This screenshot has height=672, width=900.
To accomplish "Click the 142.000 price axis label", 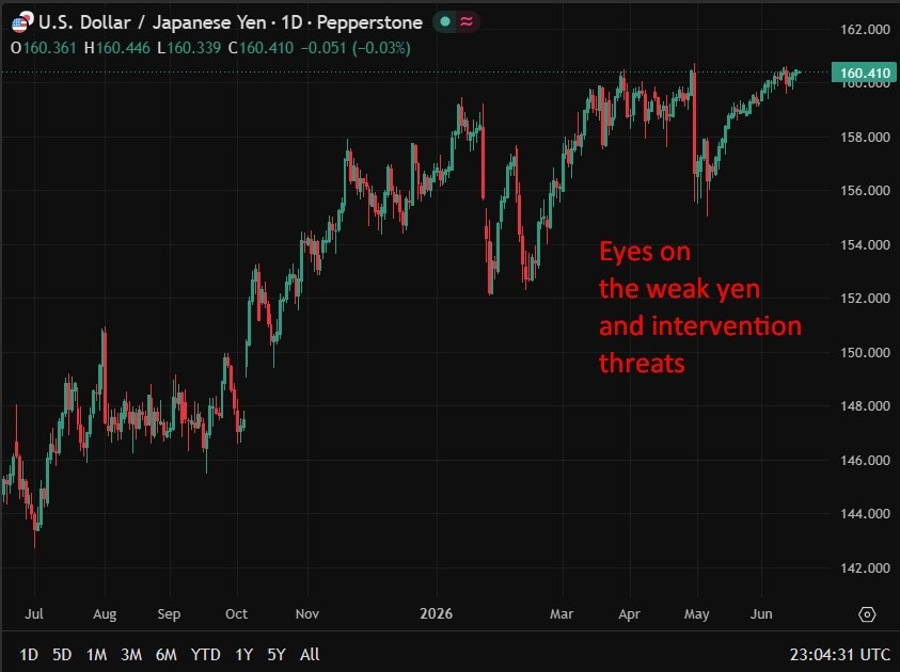I will (865, 568).
